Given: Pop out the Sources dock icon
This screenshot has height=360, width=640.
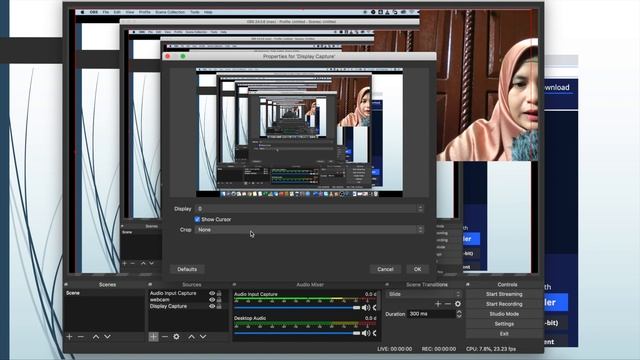Looking at the screenshot, I should click(150, 284).
